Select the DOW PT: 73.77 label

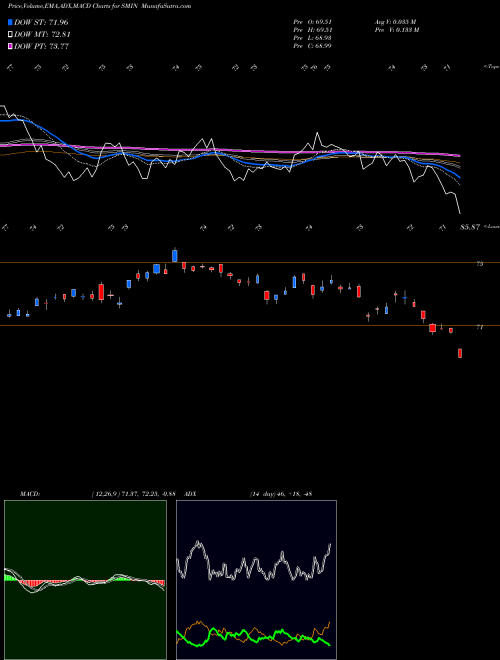click(x=42, y=46)
